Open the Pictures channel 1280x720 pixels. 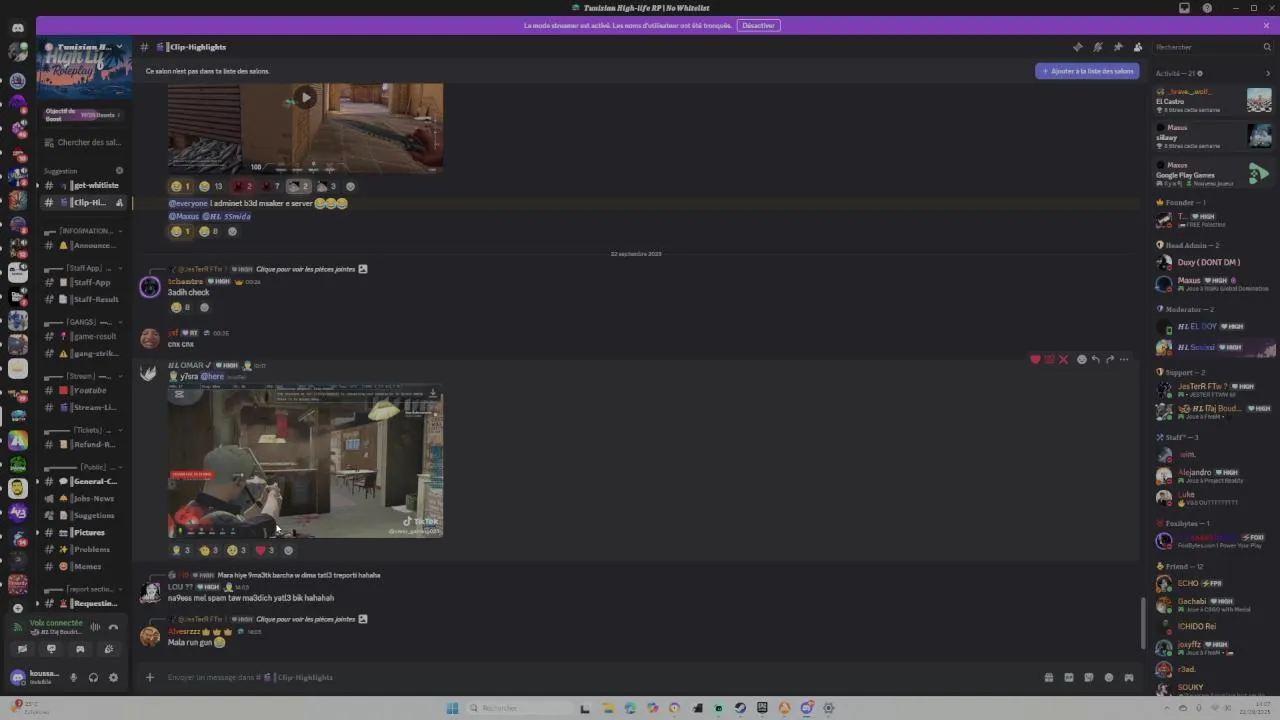pos(84,532)
